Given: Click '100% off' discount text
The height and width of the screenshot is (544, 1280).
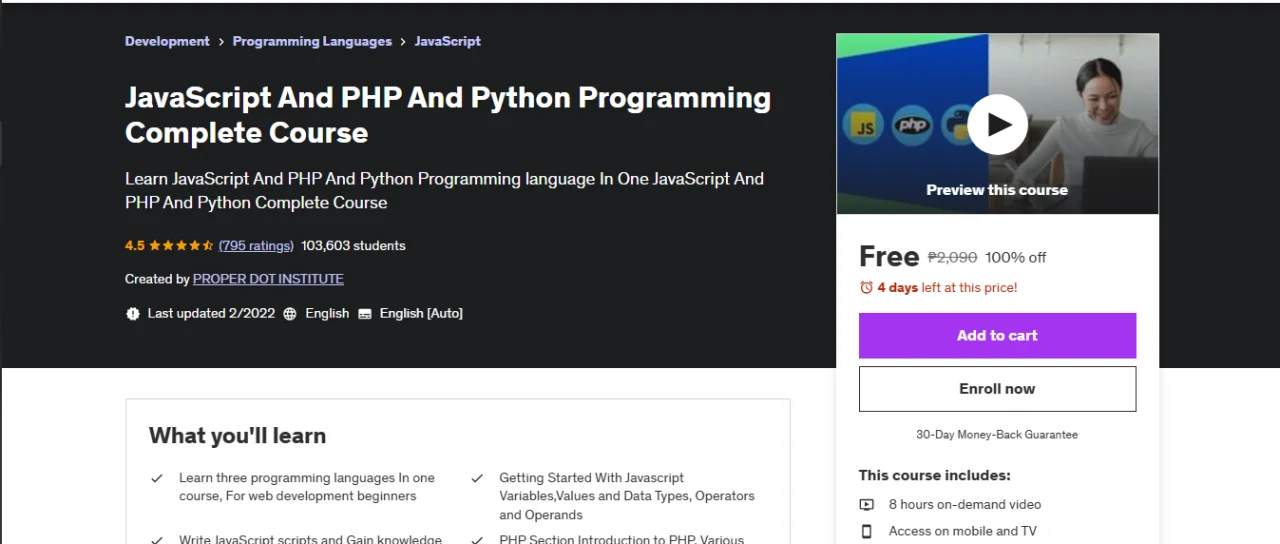Looking at the screenshot, I should pos(1016,257).
